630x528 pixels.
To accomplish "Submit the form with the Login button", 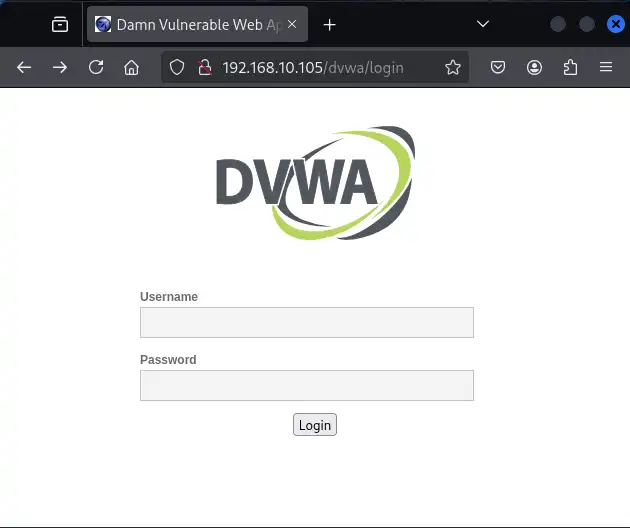I will pos(315,425).
